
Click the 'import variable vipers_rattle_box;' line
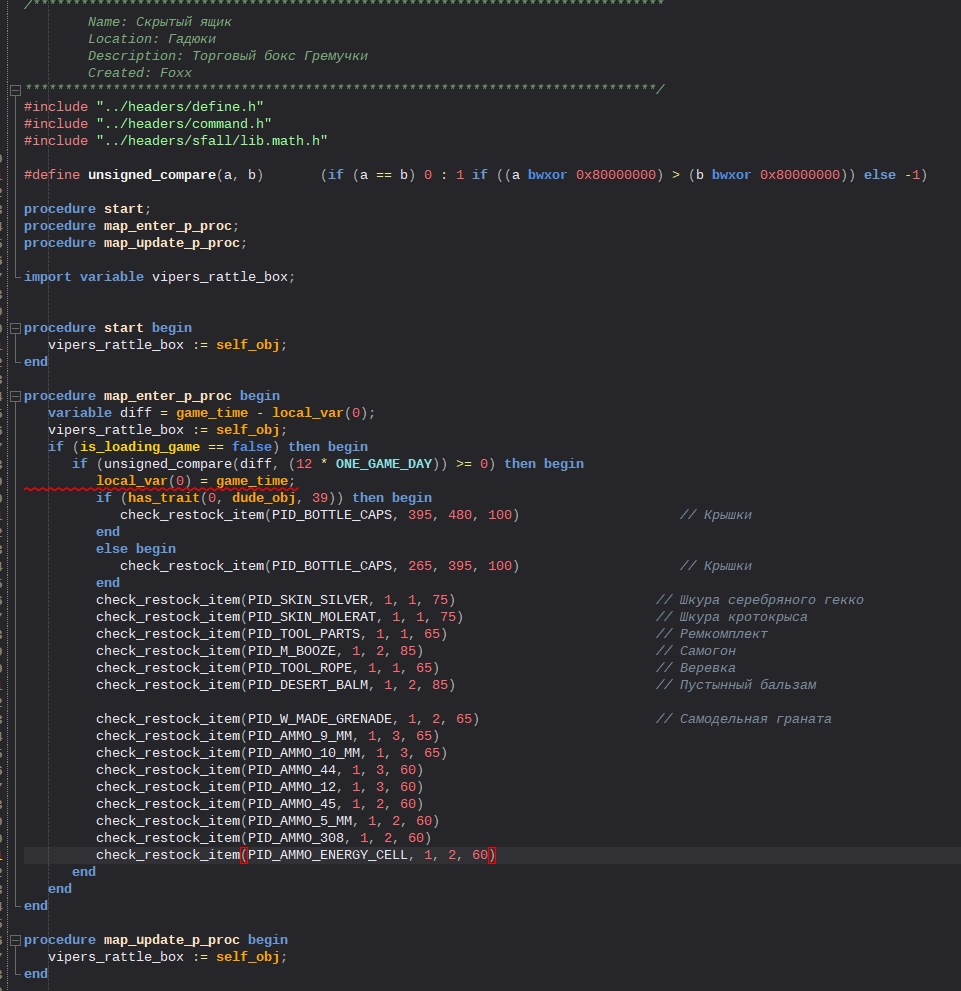point(159,277)
